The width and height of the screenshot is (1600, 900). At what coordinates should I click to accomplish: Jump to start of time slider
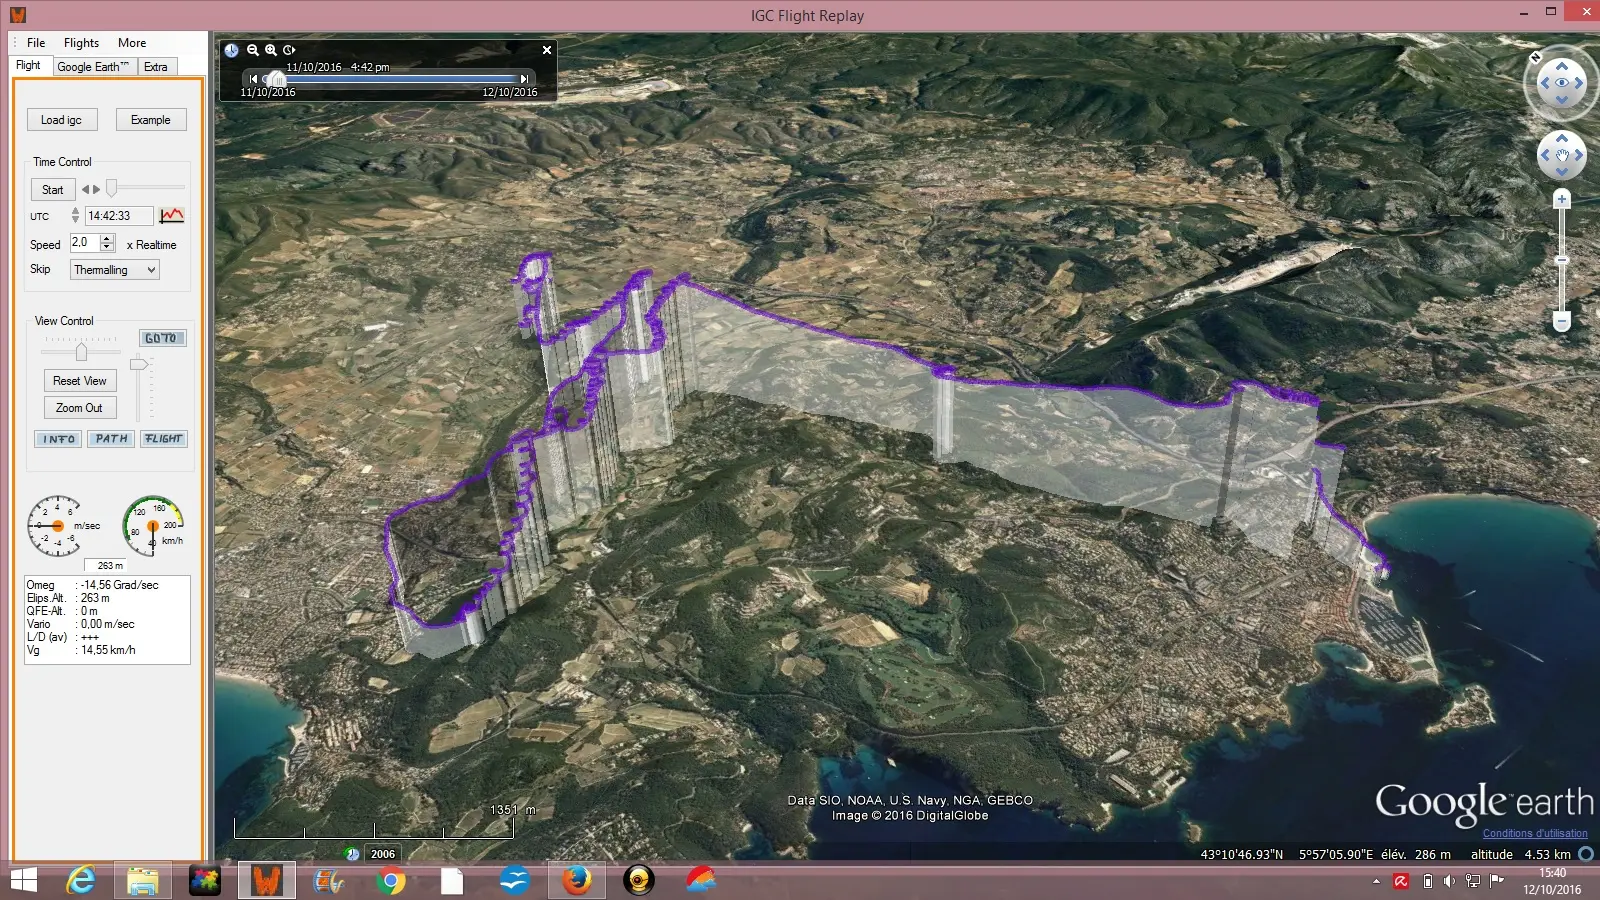[253, 78]
